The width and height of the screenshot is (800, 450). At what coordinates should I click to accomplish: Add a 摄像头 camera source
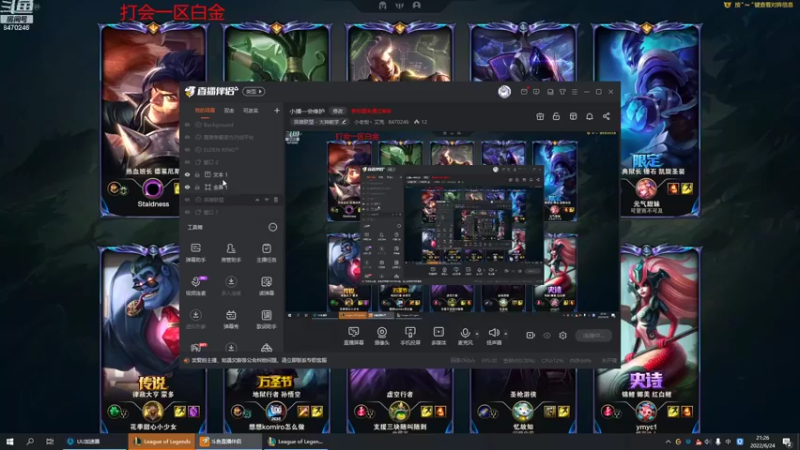pos(382,336)
